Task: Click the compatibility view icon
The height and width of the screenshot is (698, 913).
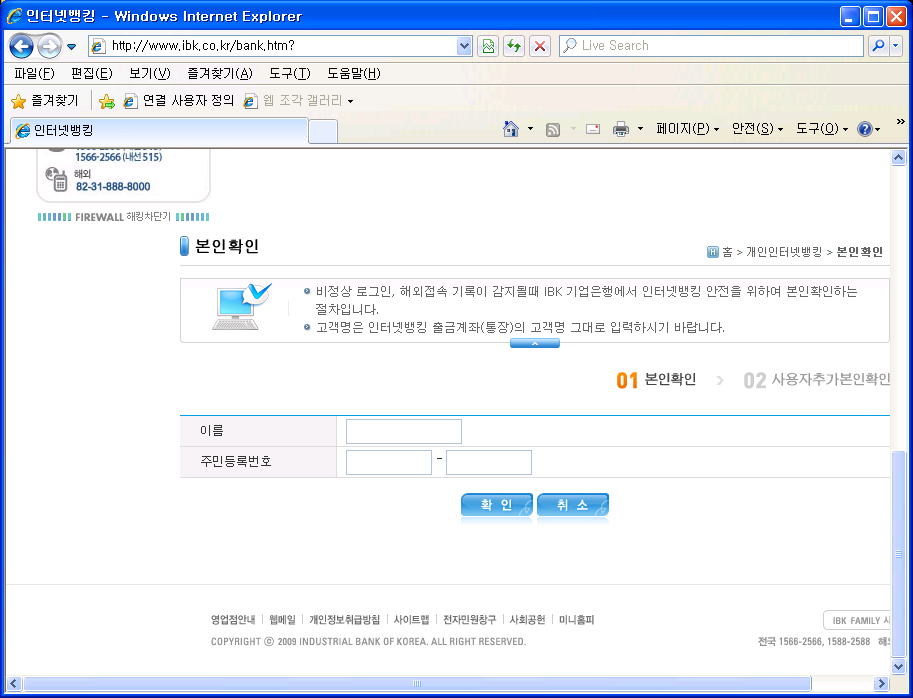Action: 488,45
